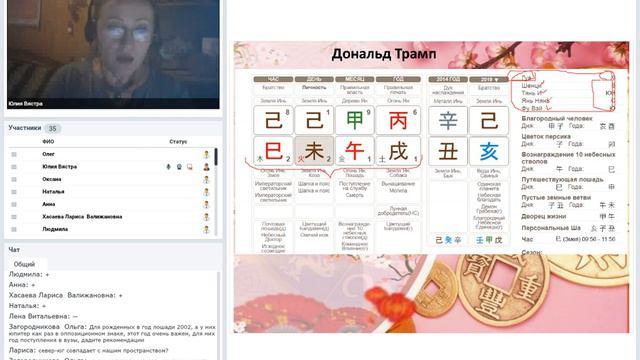Click the Участники panel title
Viewport: 640px width, 360px height.
tap(24, 128)
